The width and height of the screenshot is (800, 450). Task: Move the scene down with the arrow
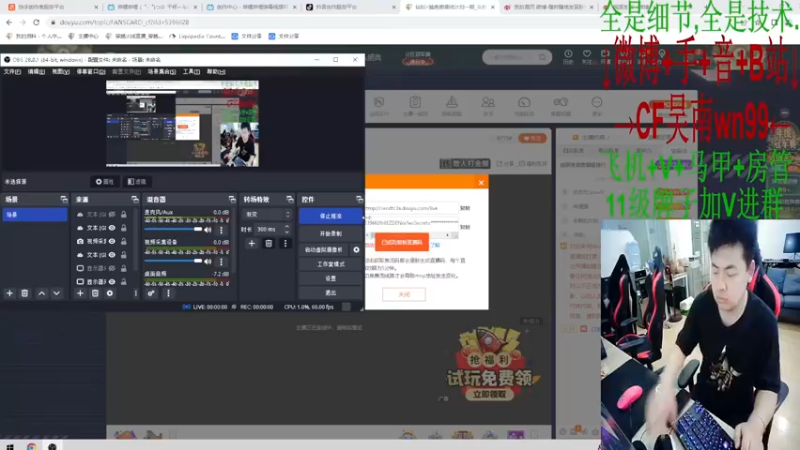[x=57, y=293]
